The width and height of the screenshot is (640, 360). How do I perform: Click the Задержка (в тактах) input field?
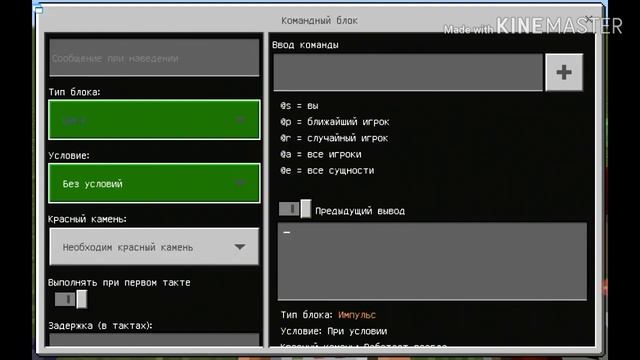pos(154,340)
